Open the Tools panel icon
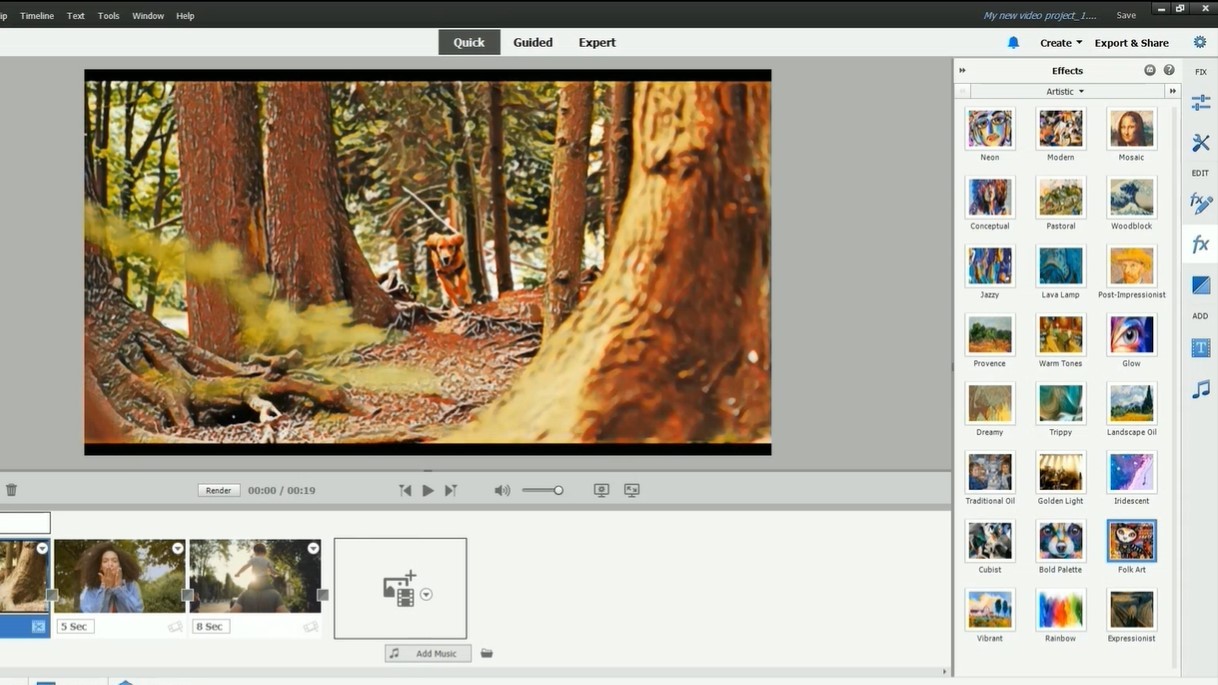 tap(1200, 143)
